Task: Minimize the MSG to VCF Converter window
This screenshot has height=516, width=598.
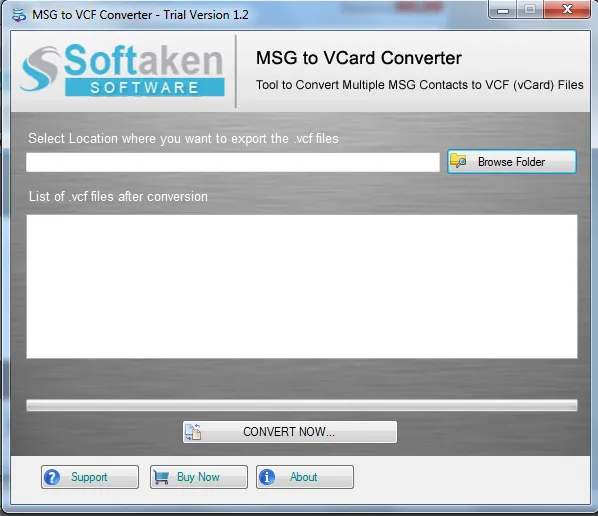Action: 503,10
